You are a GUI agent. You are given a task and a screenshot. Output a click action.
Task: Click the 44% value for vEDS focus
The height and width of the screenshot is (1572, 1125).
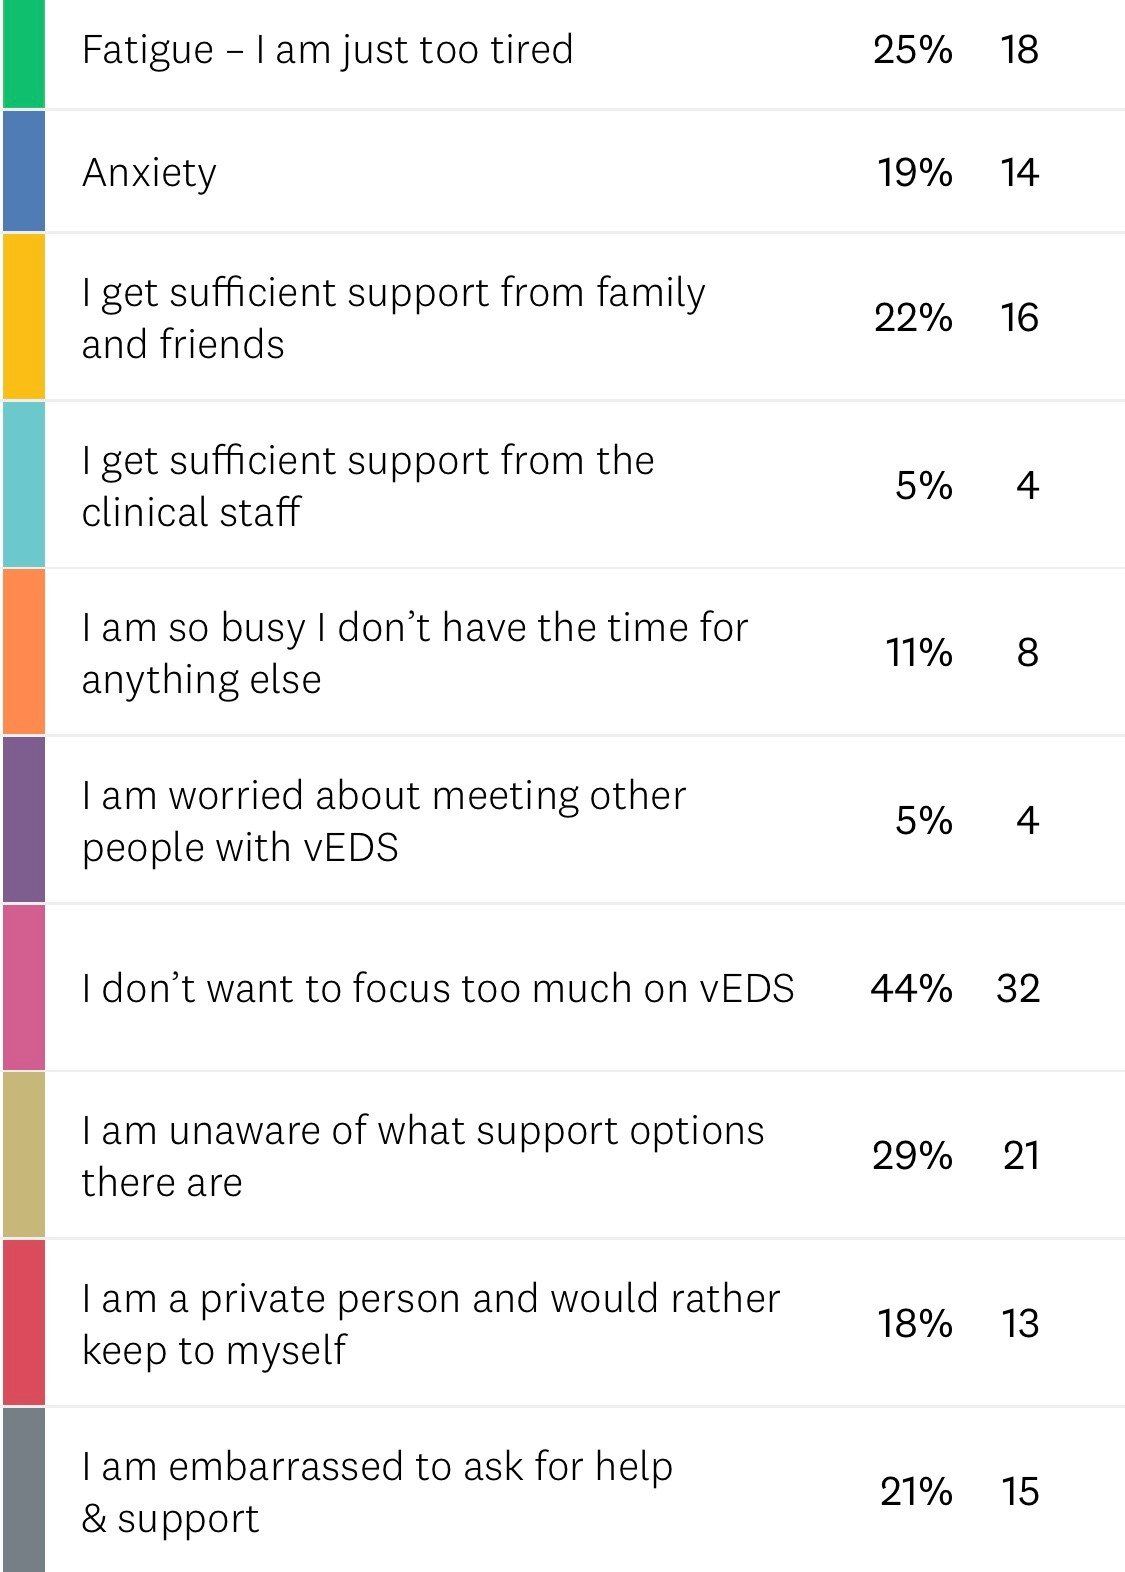click(910, 988)
